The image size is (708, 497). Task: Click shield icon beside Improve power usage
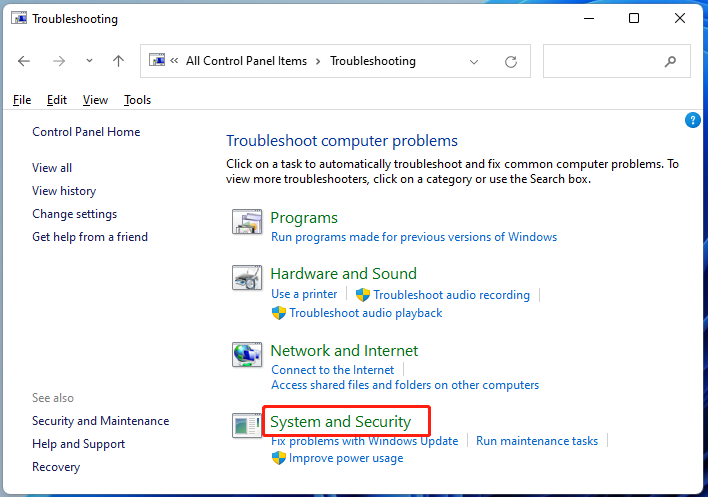279,458
